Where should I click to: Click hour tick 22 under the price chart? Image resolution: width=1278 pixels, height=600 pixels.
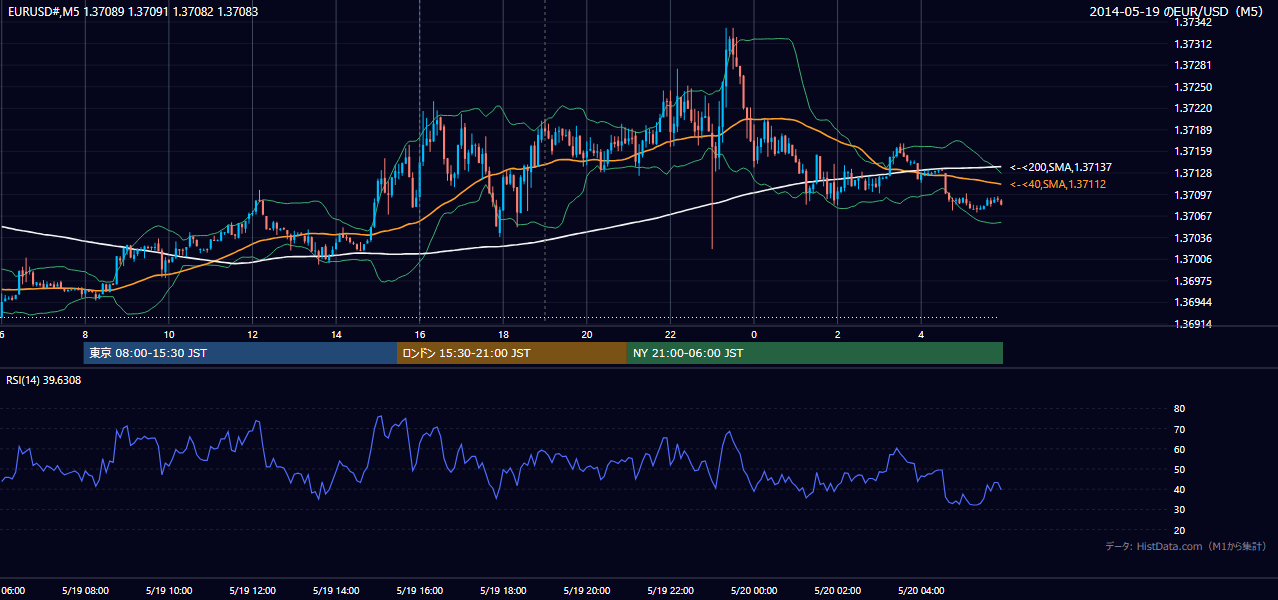coord(670,334)
